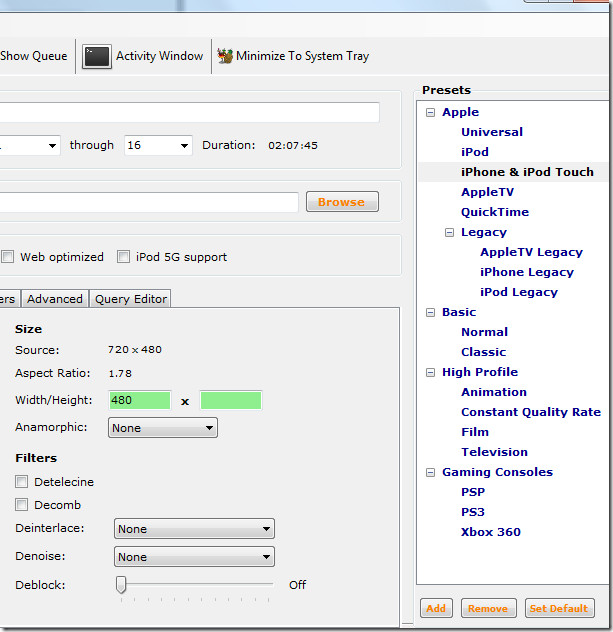The height and width of the screenshot is (632, 613).
Task: Click the source path field at top
Action: 189,112
